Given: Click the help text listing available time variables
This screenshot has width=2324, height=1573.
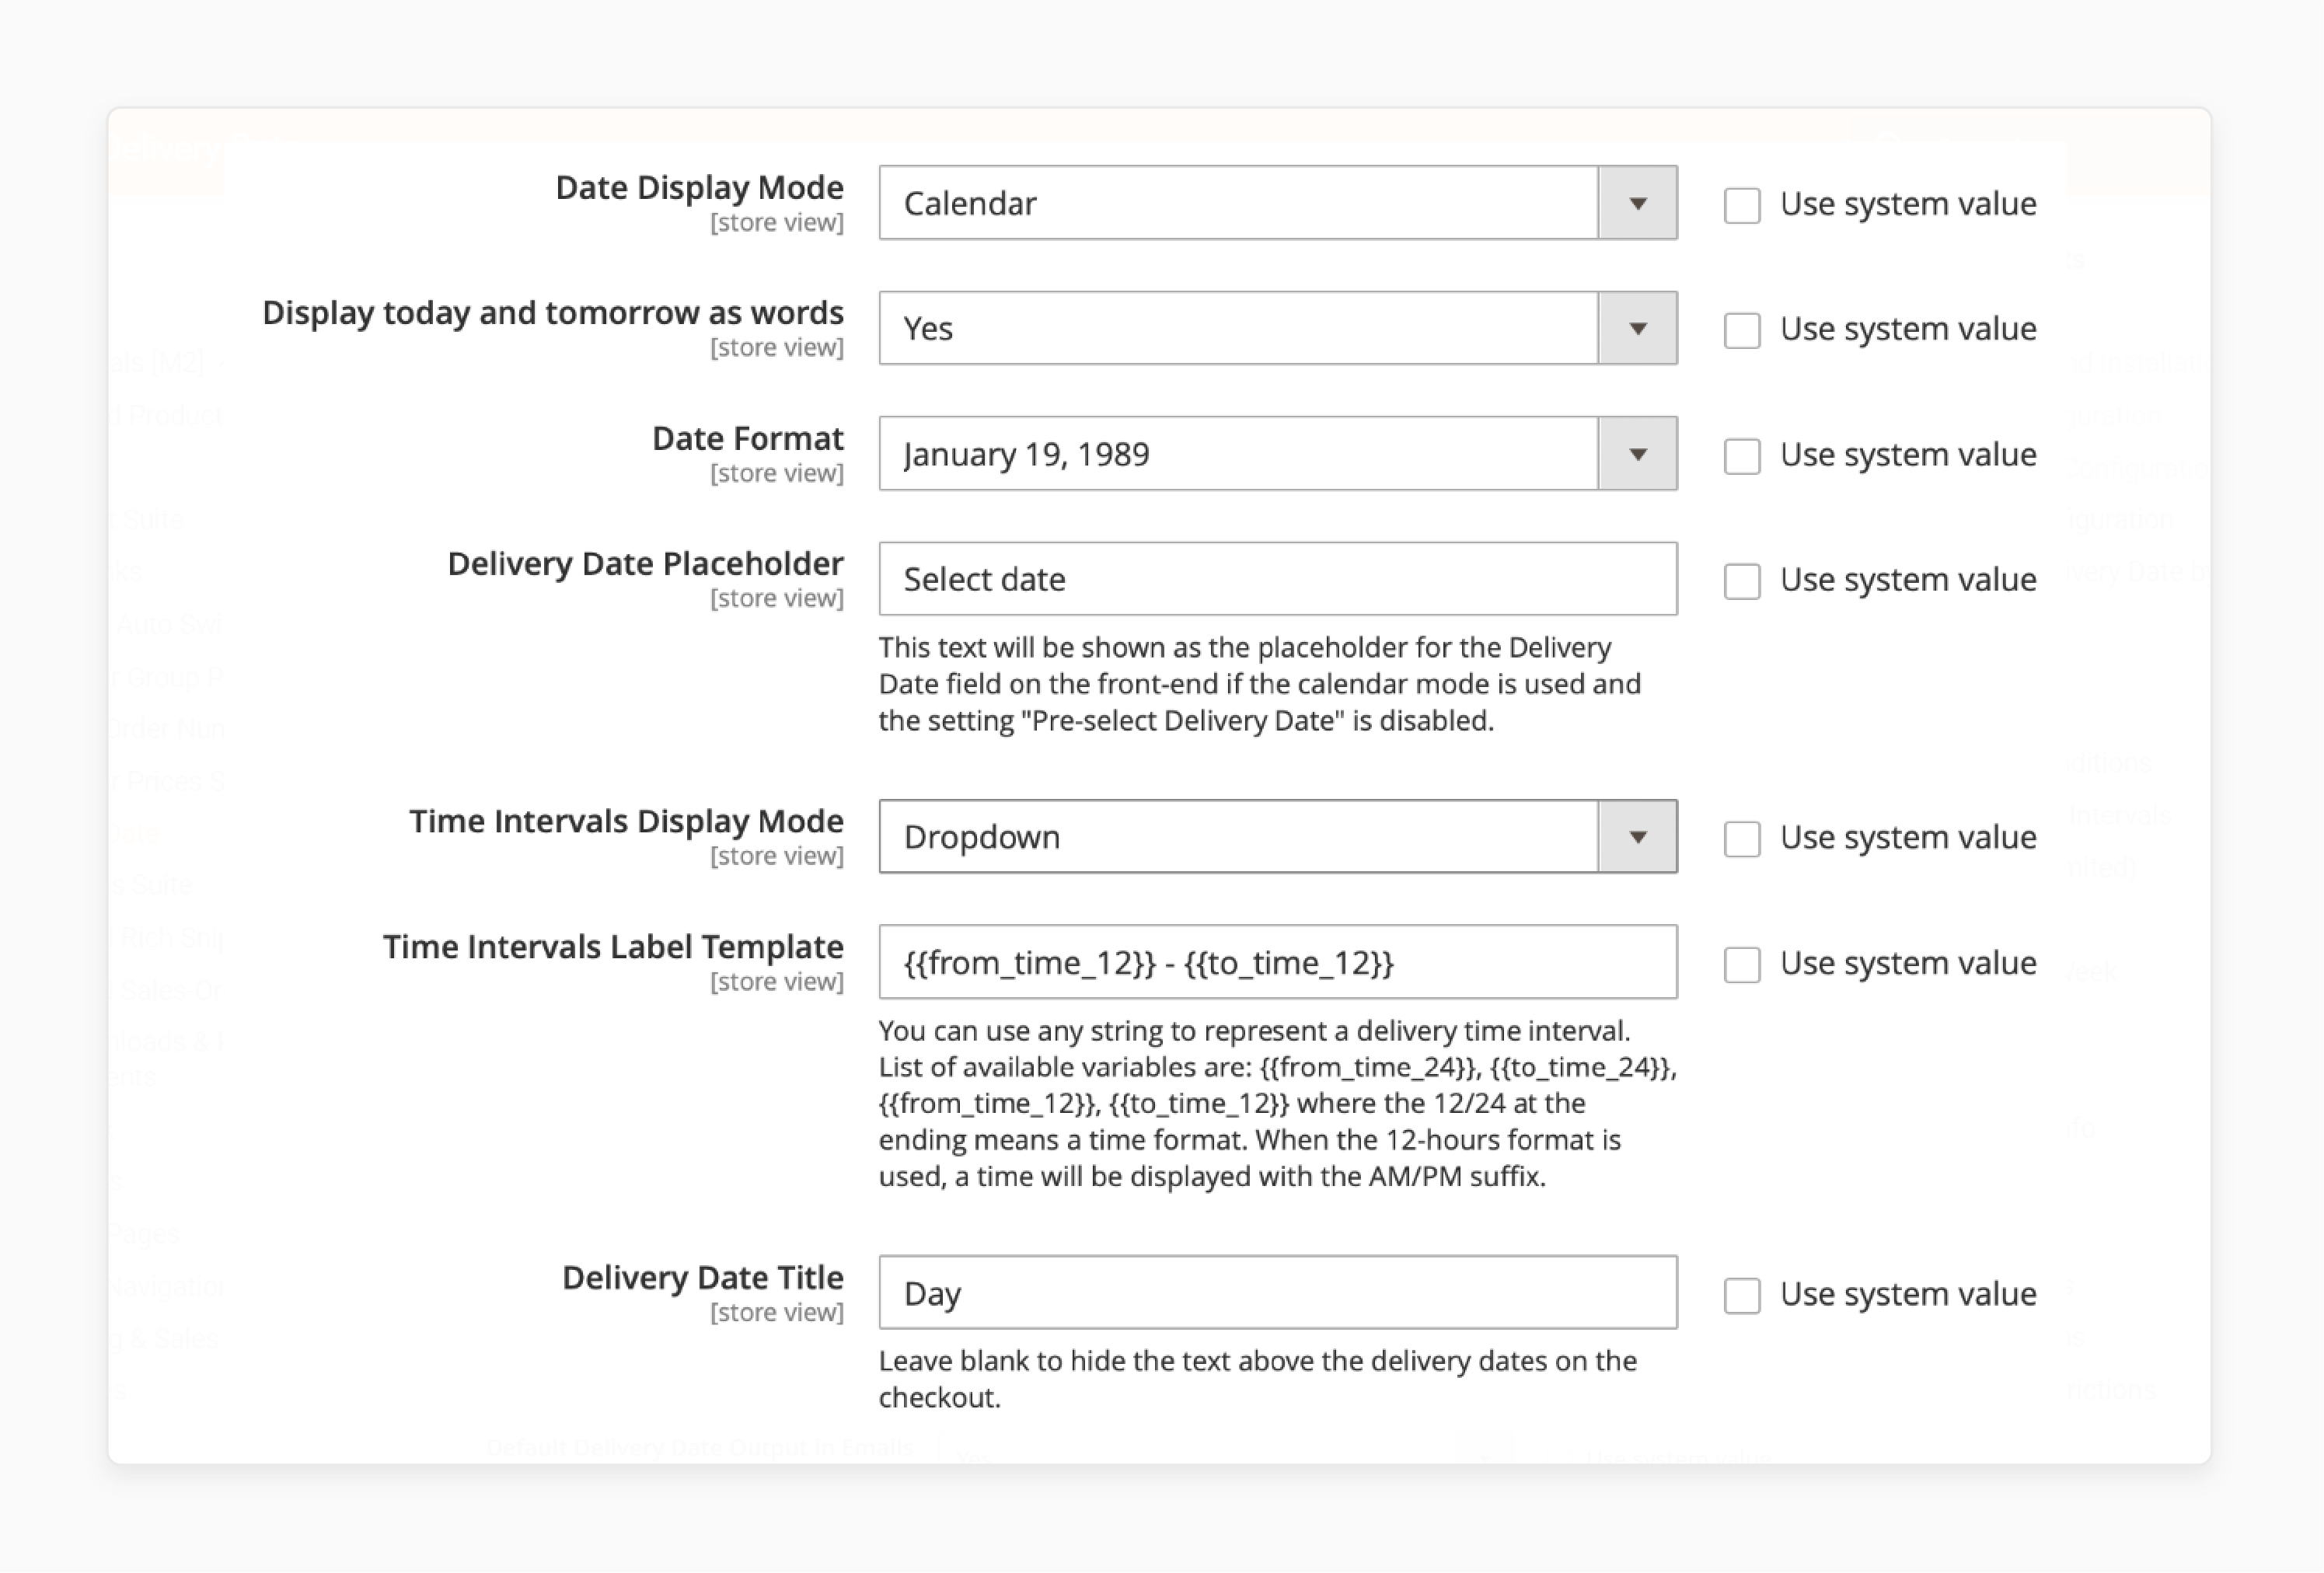Looking at the screenshot, I should coord(1277,1104).
